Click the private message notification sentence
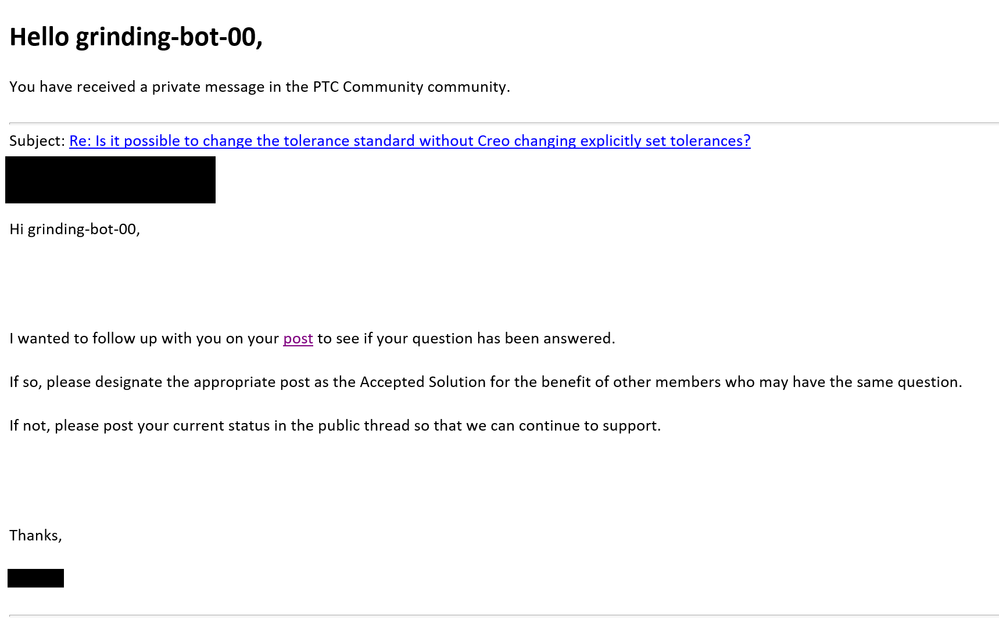Viewport: 999px width, 627px height. pos(259,87)
